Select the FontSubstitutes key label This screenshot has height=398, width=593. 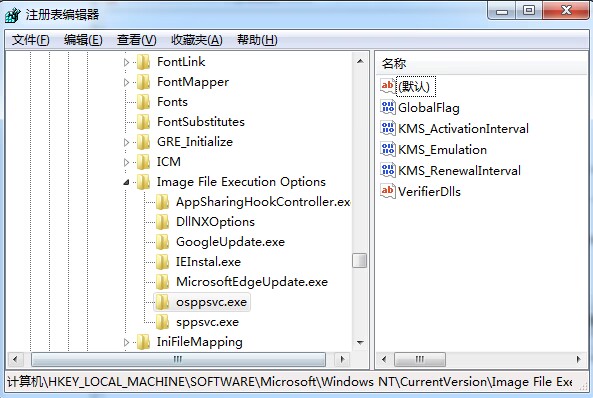point(201,122)
